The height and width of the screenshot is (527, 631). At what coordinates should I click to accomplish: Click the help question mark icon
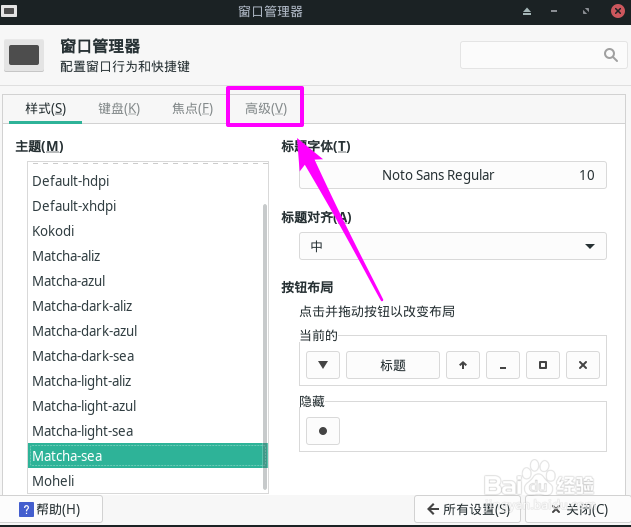(26, 509)
